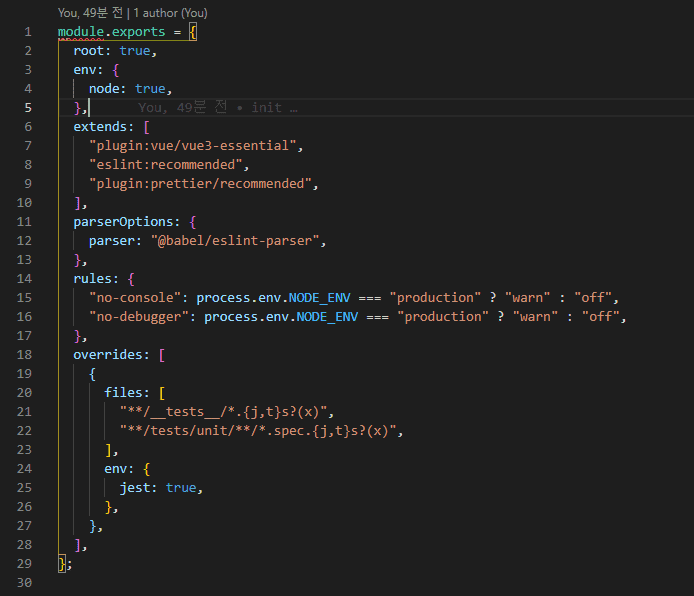Click the "node" property key on line 4
Screen dimensions: 694x596
(104, 89)
